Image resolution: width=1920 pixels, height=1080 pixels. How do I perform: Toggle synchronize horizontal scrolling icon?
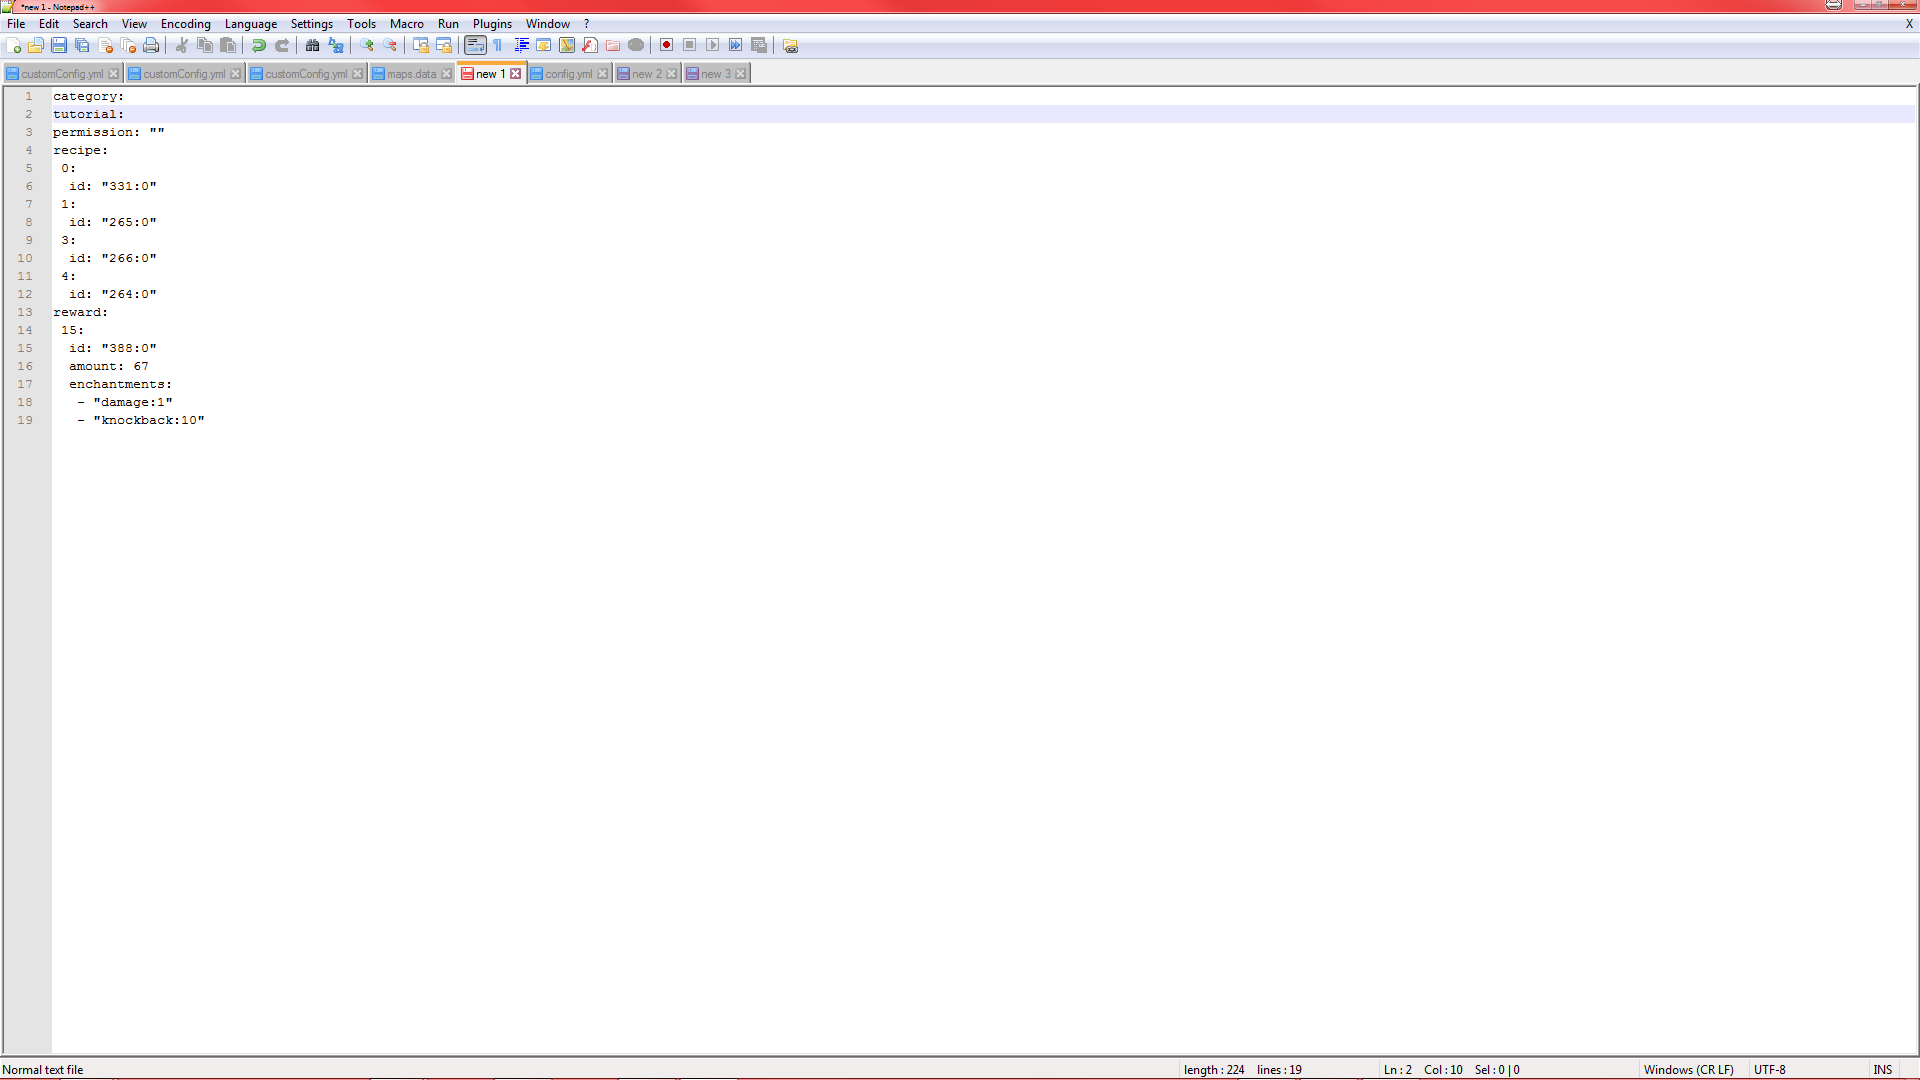444,45
